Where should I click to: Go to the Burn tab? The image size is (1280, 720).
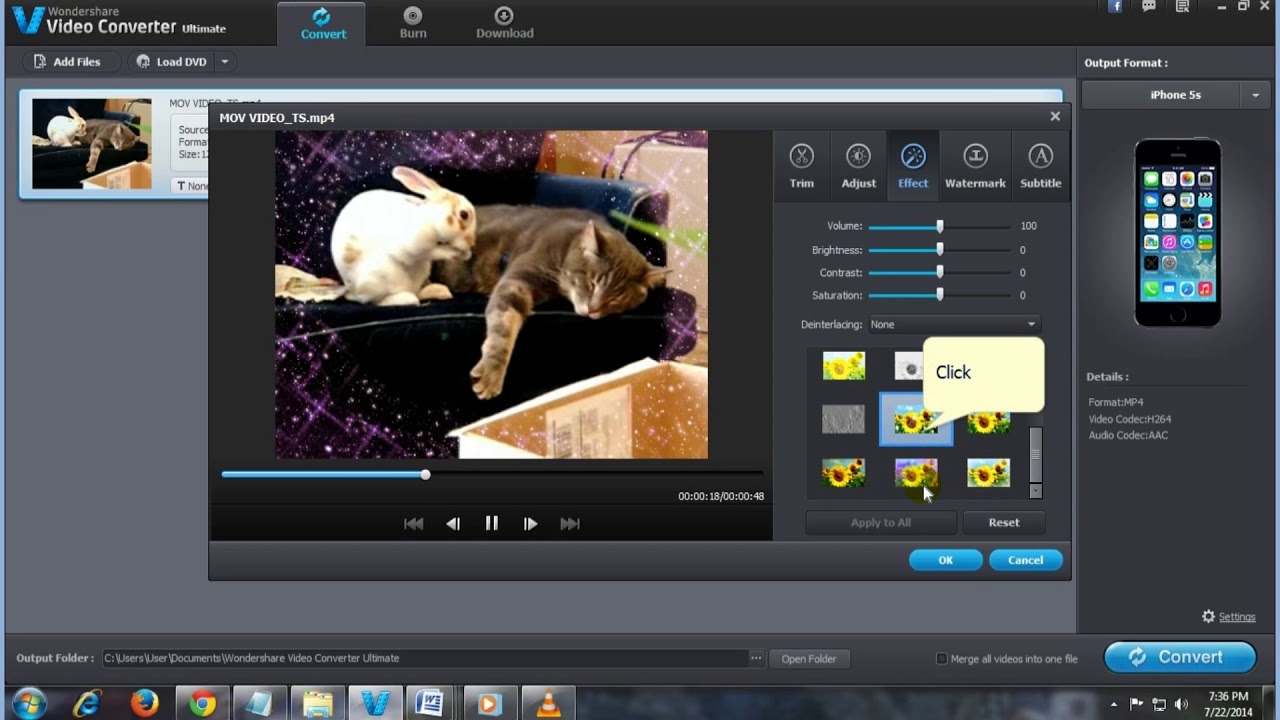(413, 24)
